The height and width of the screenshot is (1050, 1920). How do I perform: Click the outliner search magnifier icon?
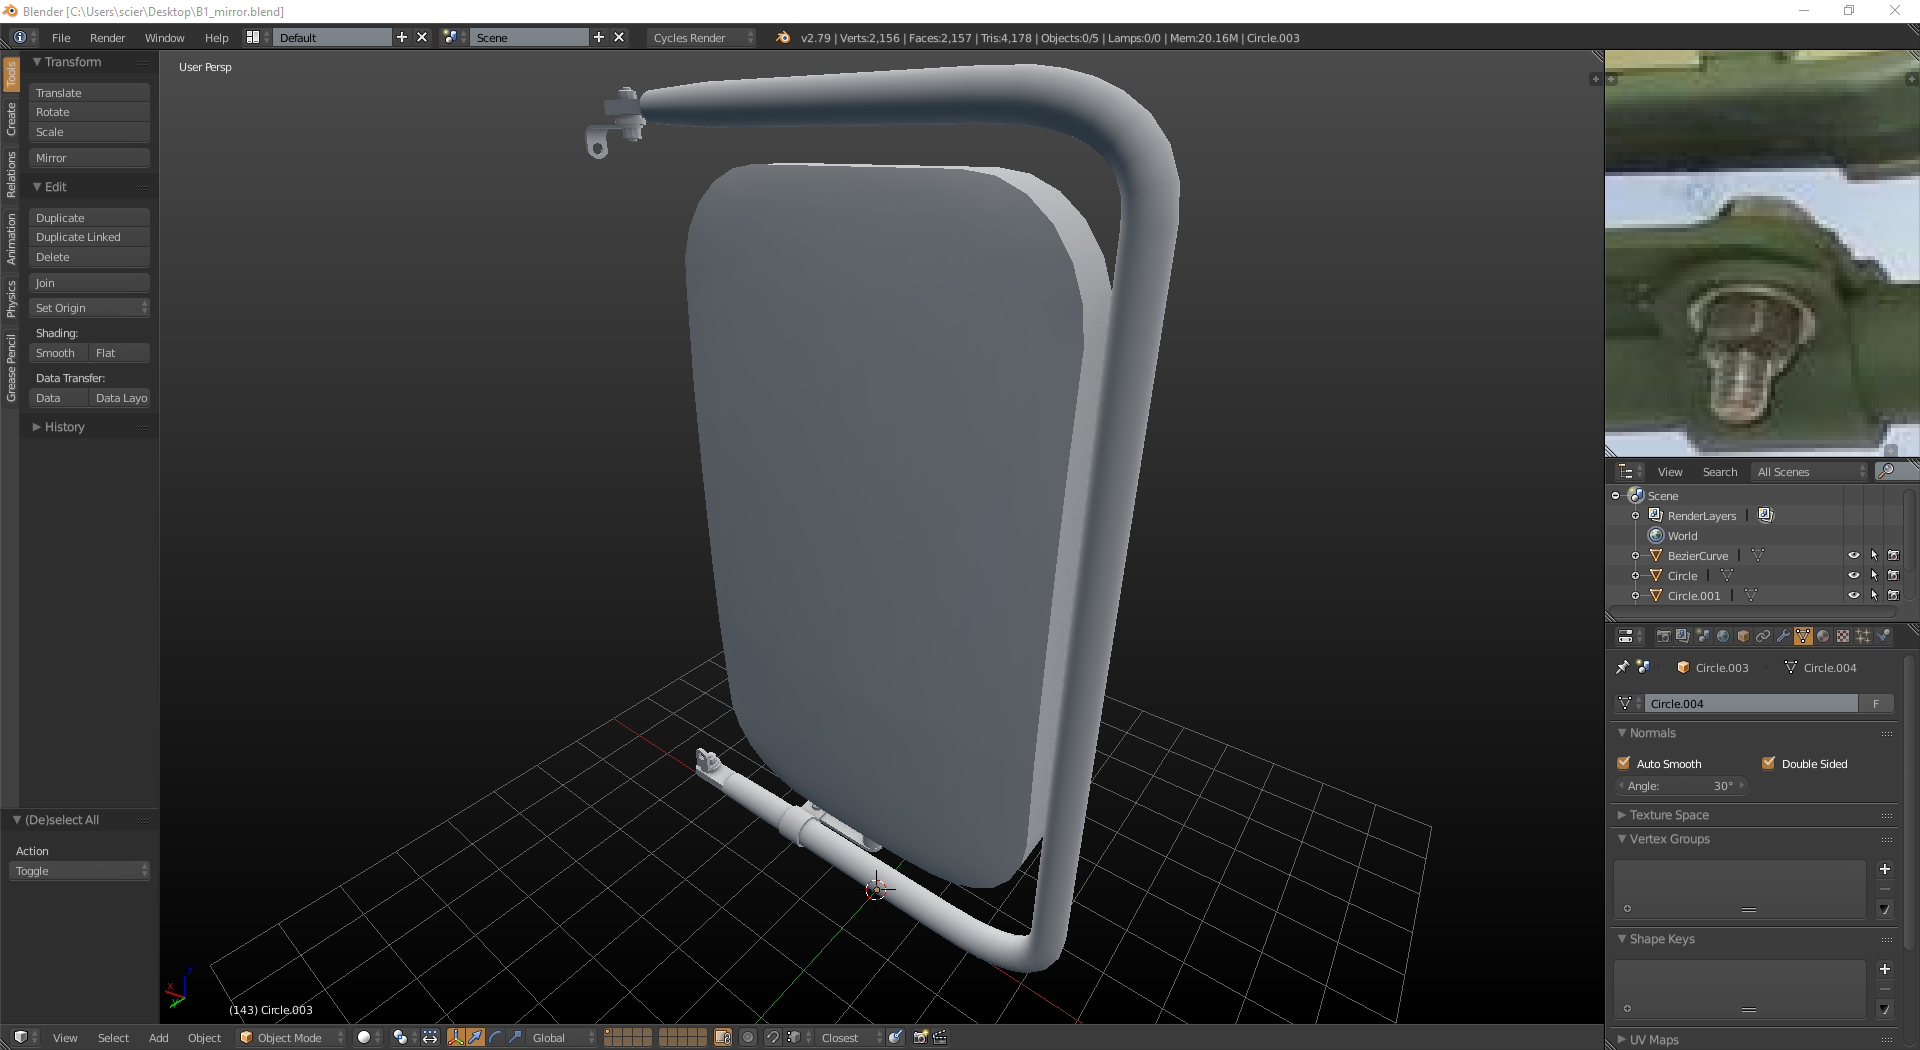point(1886,472)
